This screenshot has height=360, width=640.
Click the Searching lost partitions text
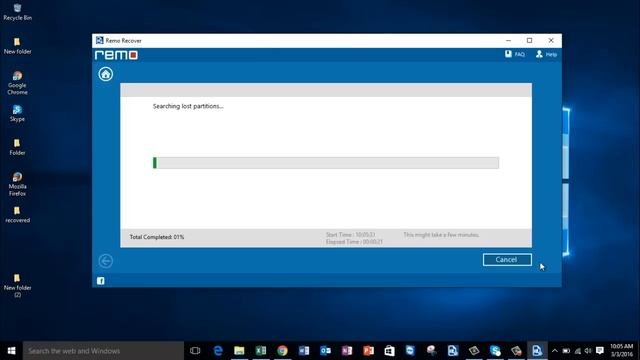coord(188,106)
